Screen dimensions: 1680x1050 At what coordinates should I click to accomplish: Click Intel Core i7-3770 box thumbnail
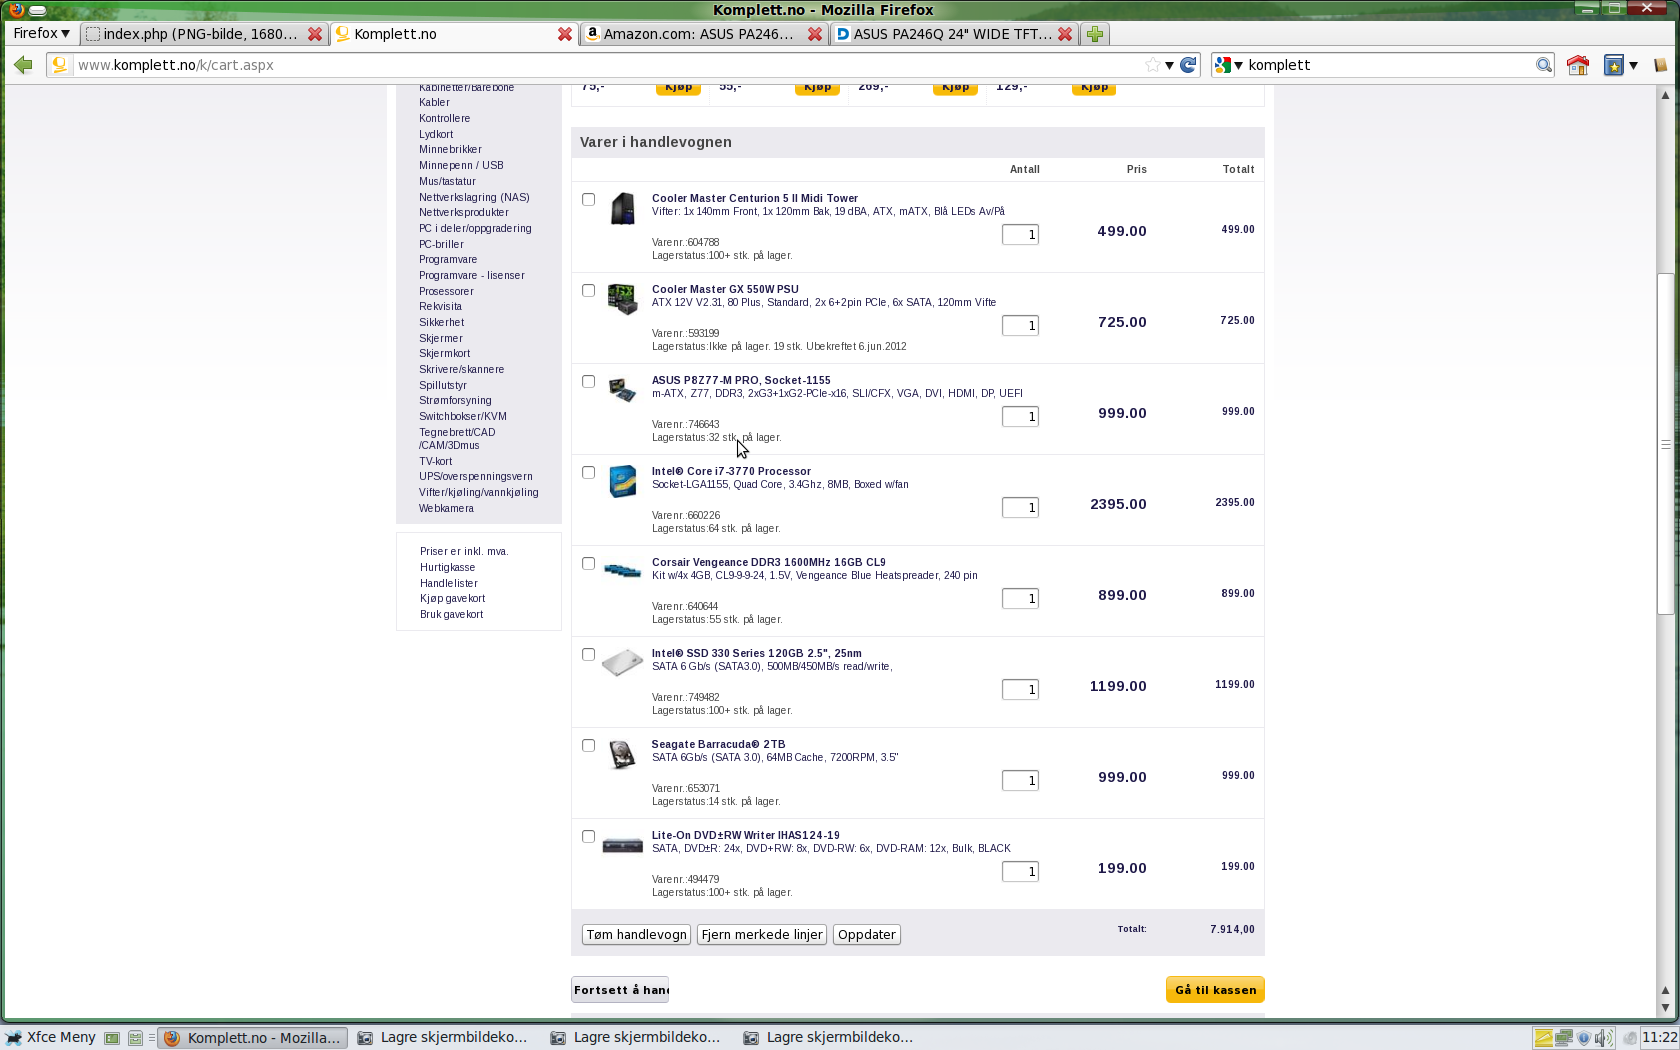tap(623, 481)
